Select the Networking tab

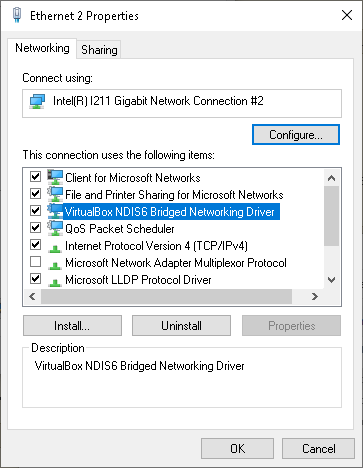pyautogui.click(x=42, y=48)
